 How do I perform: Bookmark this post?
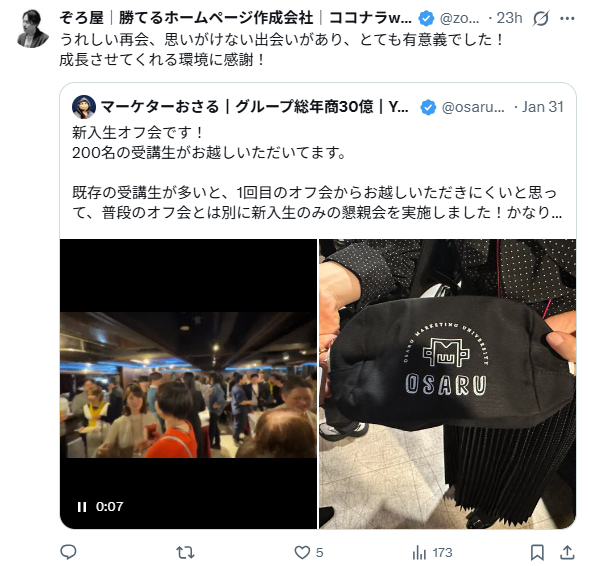point(537,552)
